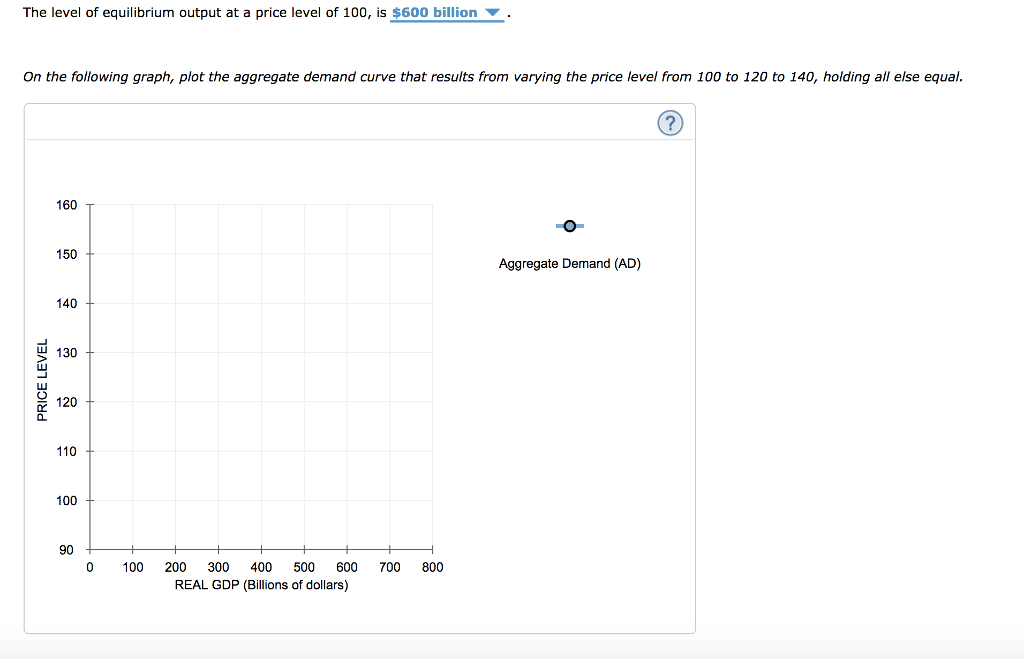Viewport: 1024px width, 659px height.
Task: Click the PRICE LEVEL axis label
Action: [x=42, y=376]
